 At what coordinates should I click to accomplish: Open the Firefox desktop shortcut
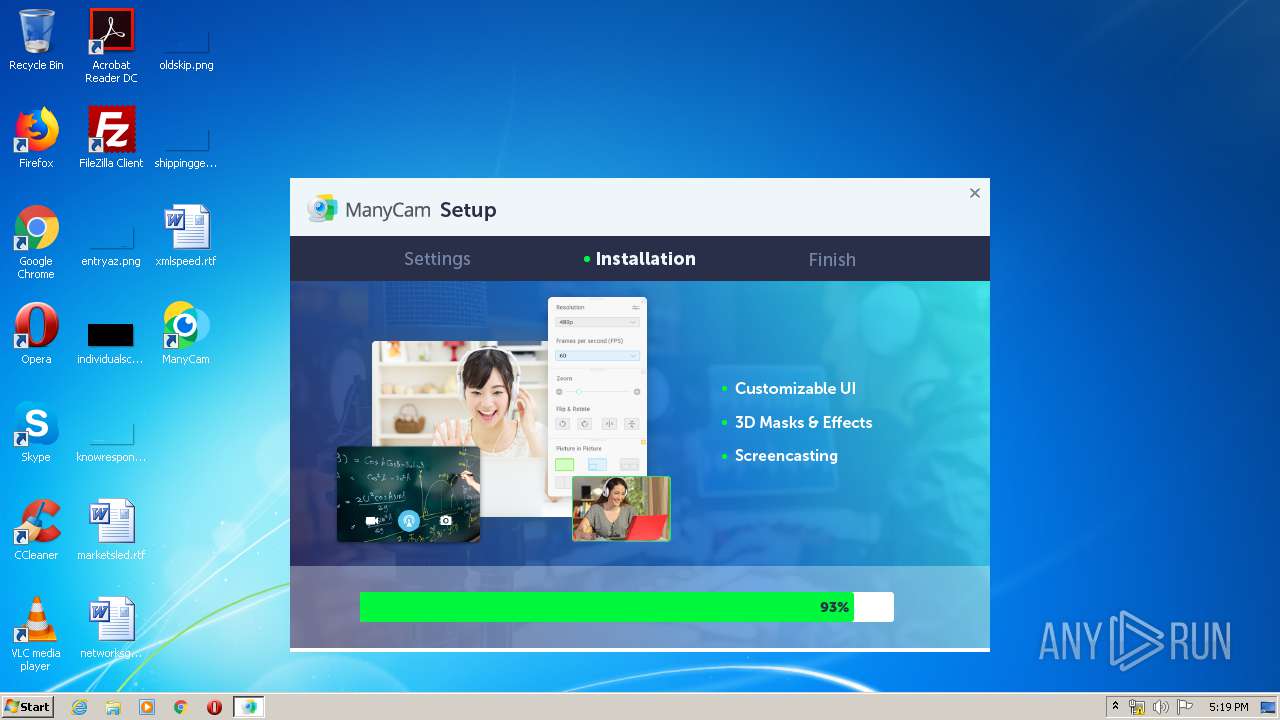(x=36, y=138)
